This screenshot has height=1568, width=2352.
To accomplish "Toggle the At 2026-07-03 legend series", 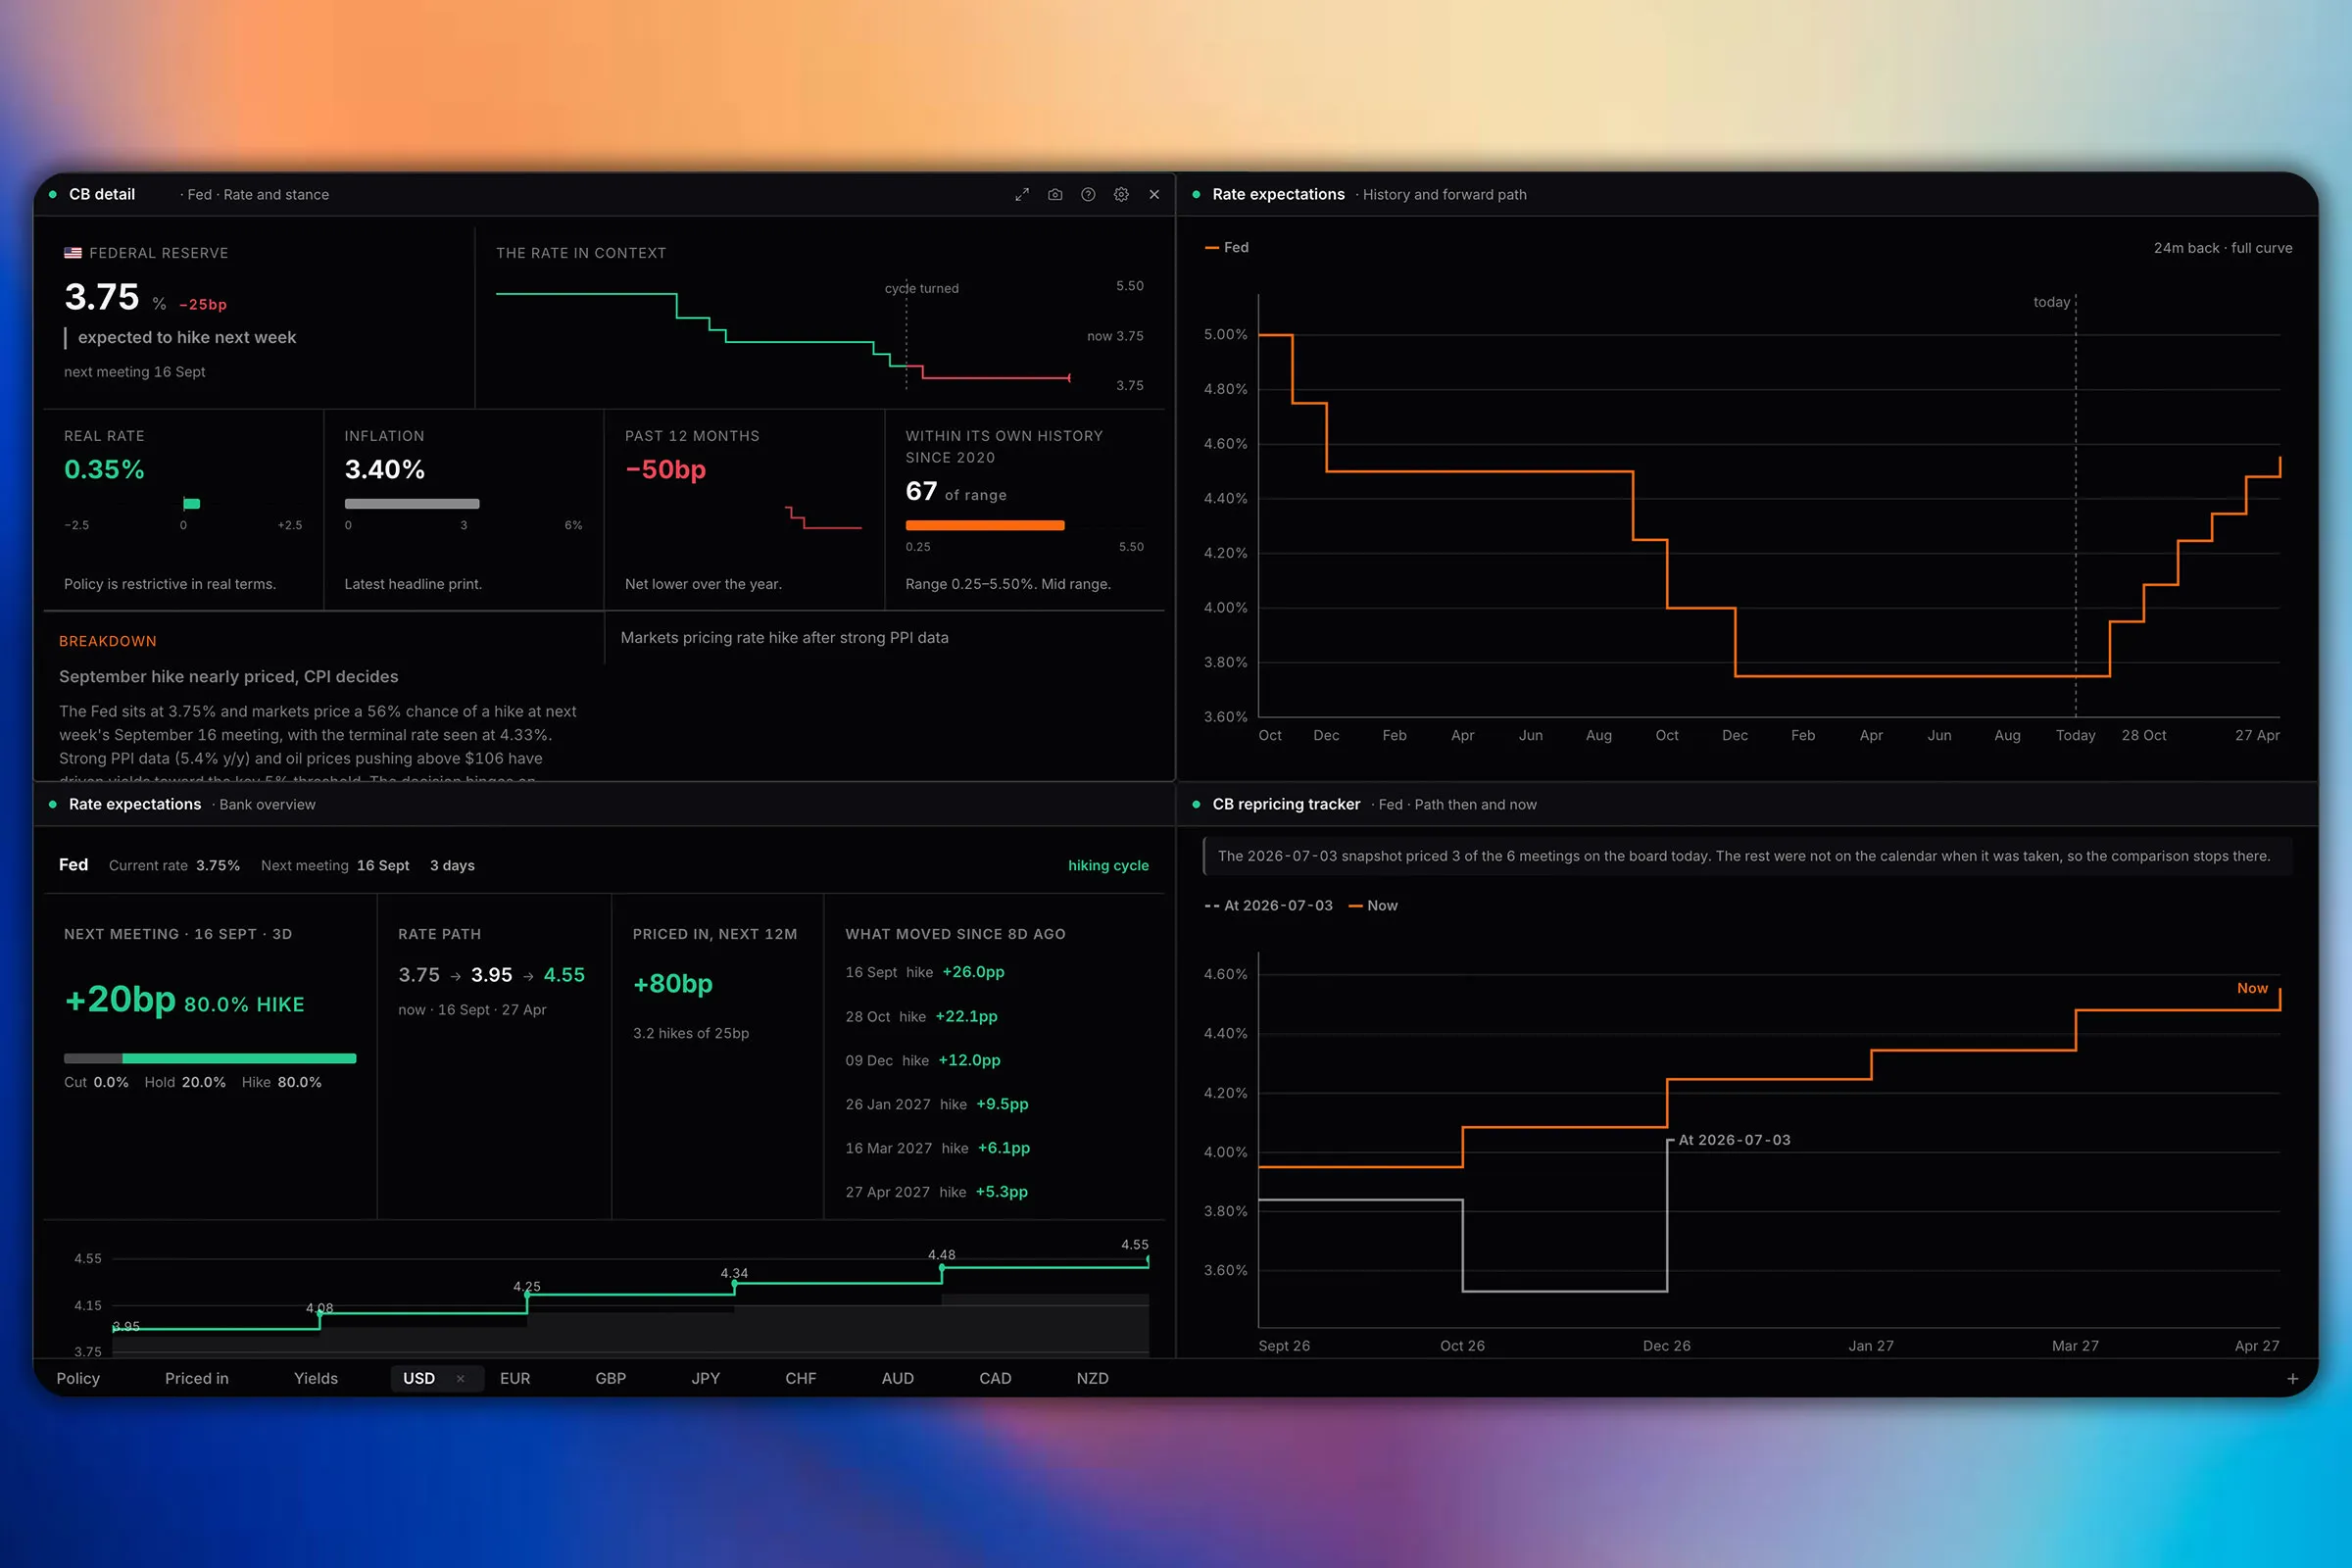I will tap(1268, 905).
